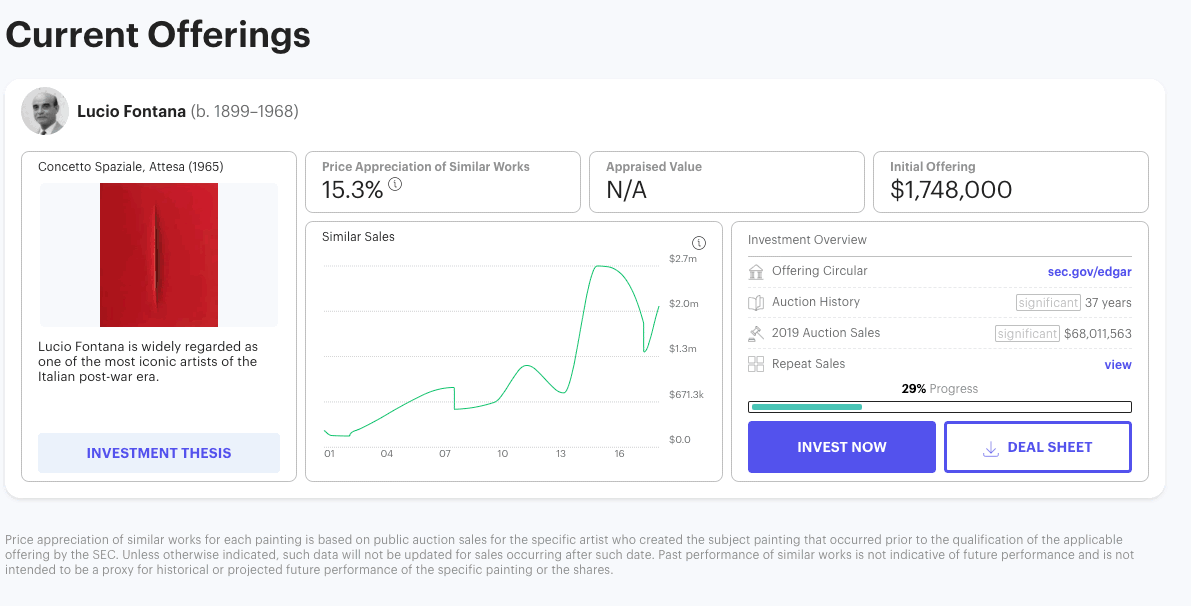Click the green Similar Sales line chart

pyautogui.click(x=491, y=351)
